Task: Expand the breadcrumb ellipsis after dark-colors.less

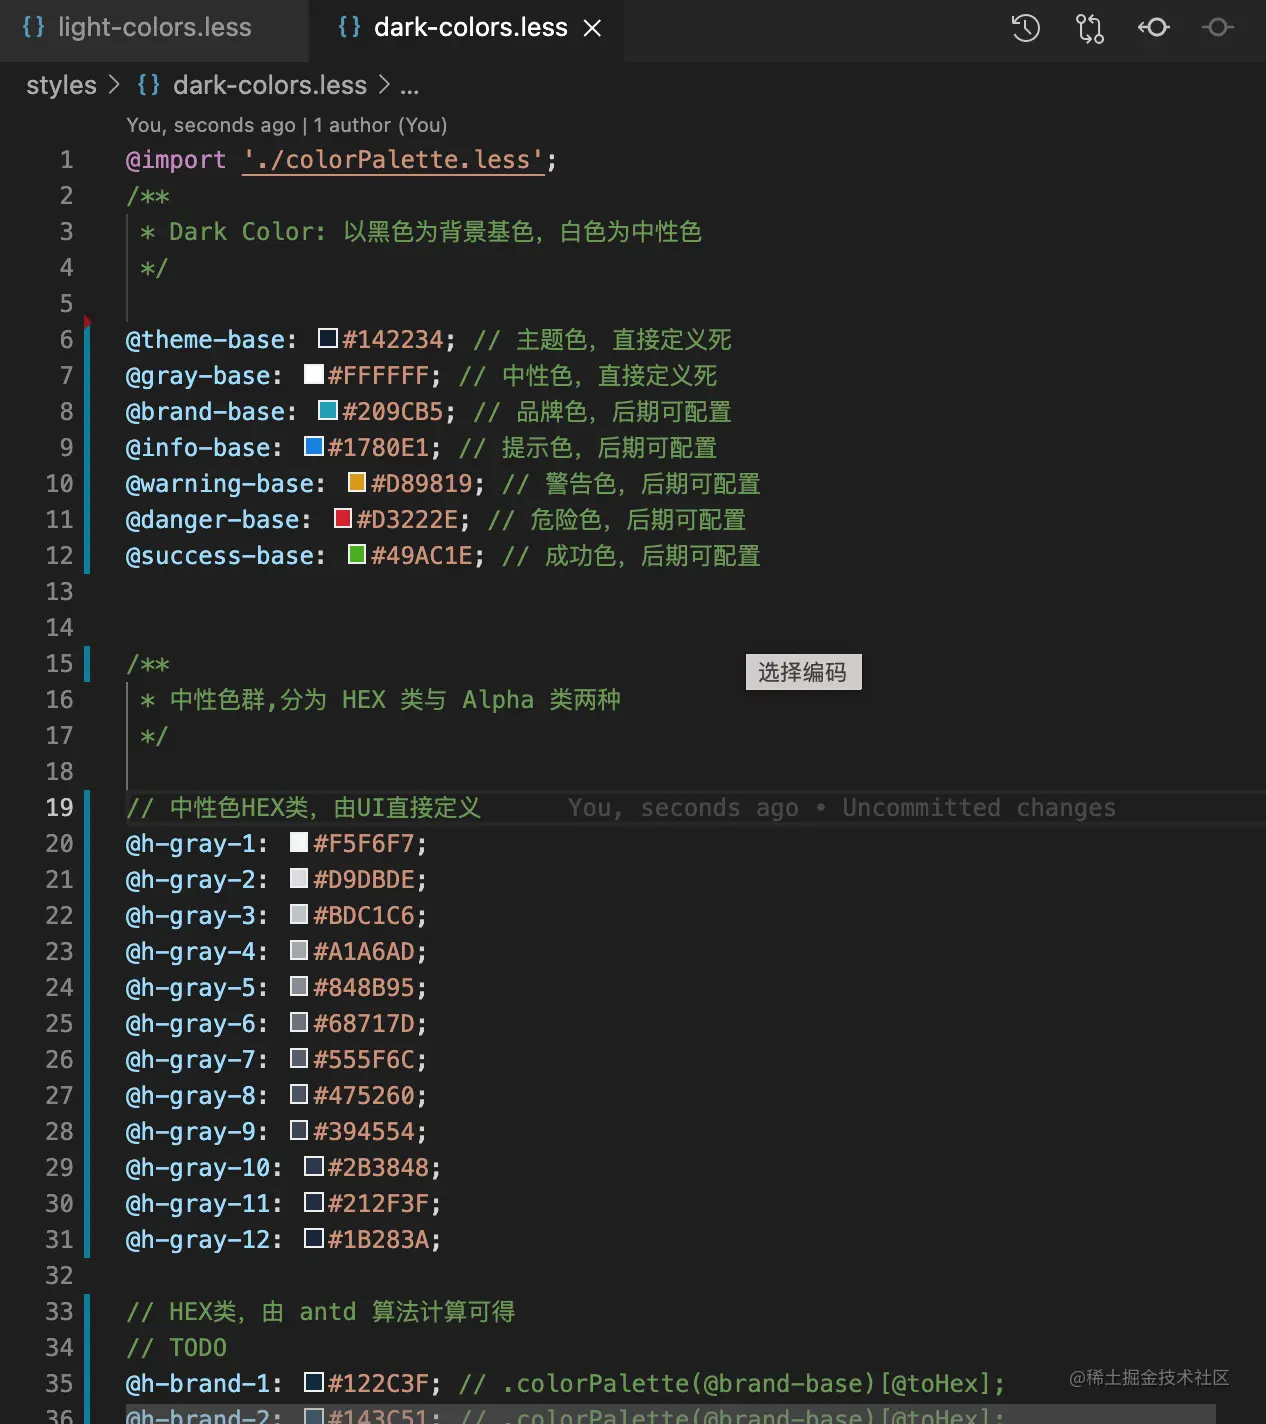Action: 410,87
